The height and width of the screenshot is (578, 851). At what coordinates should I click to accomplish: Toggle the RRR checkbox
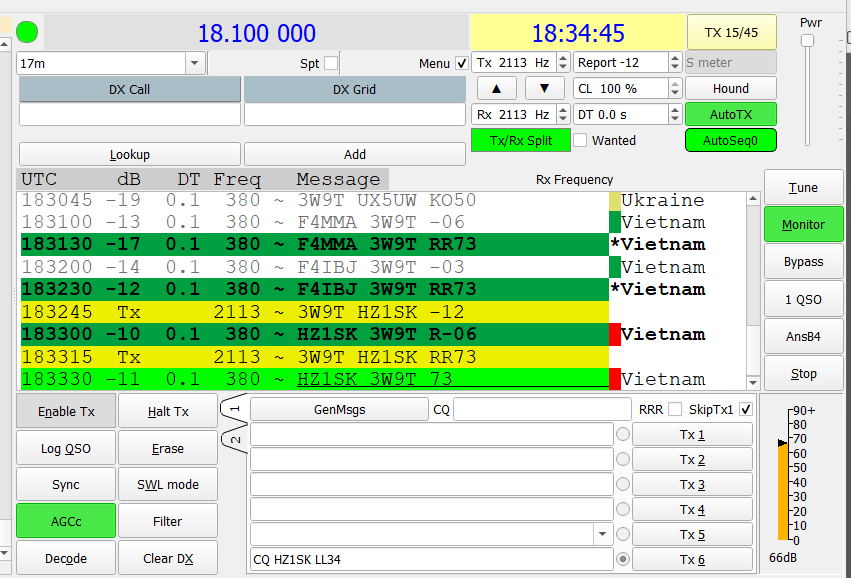[x=675, y=410]
